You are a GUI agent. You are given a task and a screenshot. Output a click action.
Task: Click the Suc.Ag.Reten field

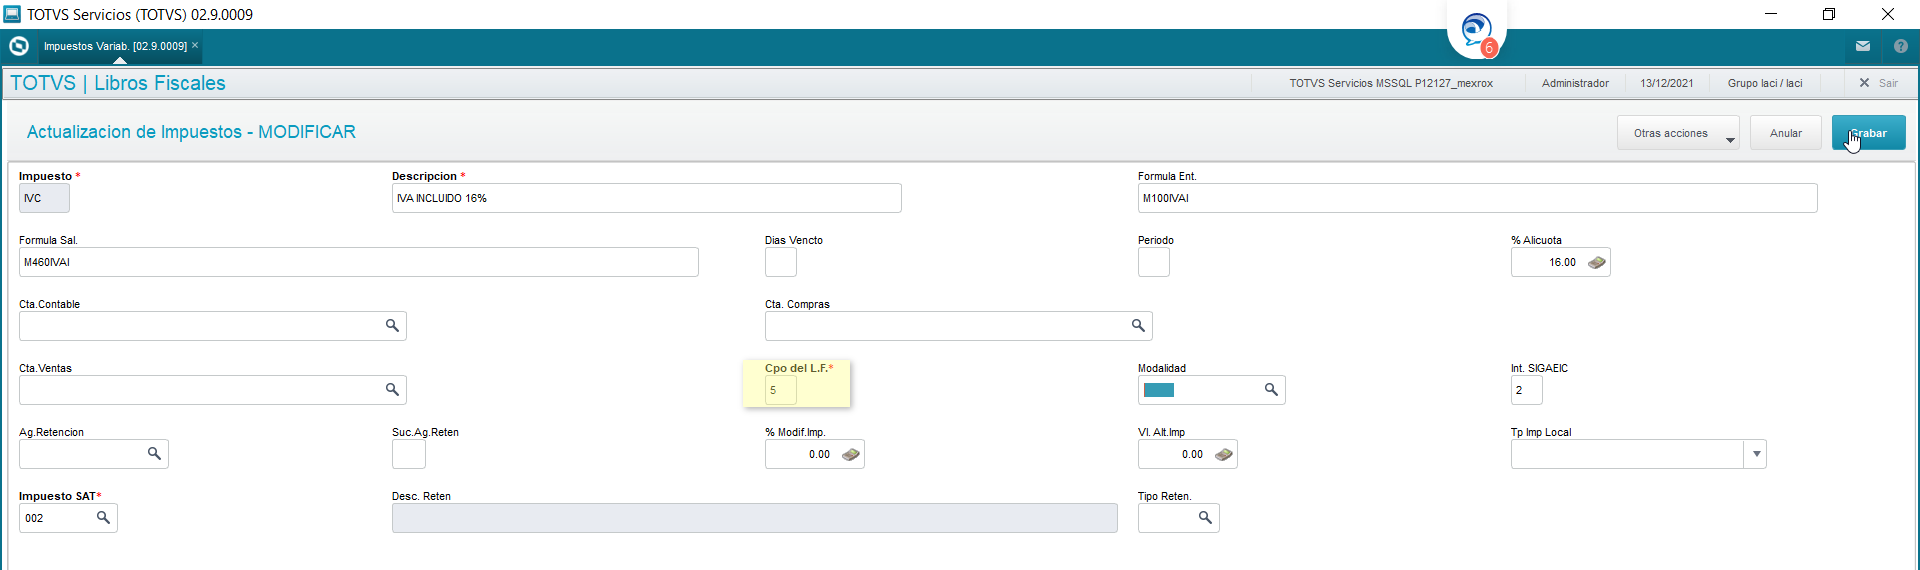click(x=409, y=454)
